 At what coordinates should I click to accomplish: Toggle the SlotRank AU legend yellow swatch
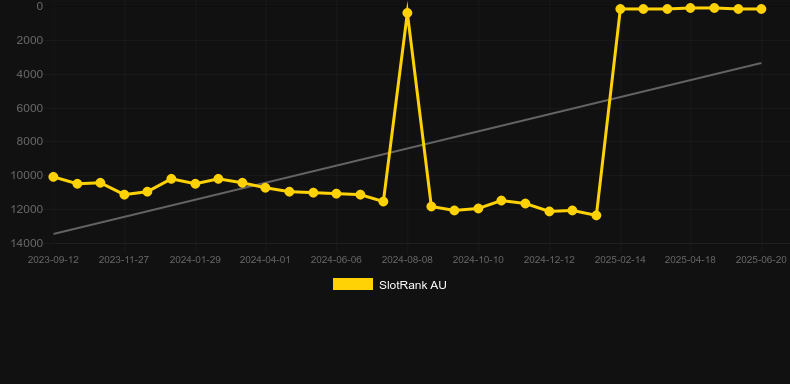point(353,284)
